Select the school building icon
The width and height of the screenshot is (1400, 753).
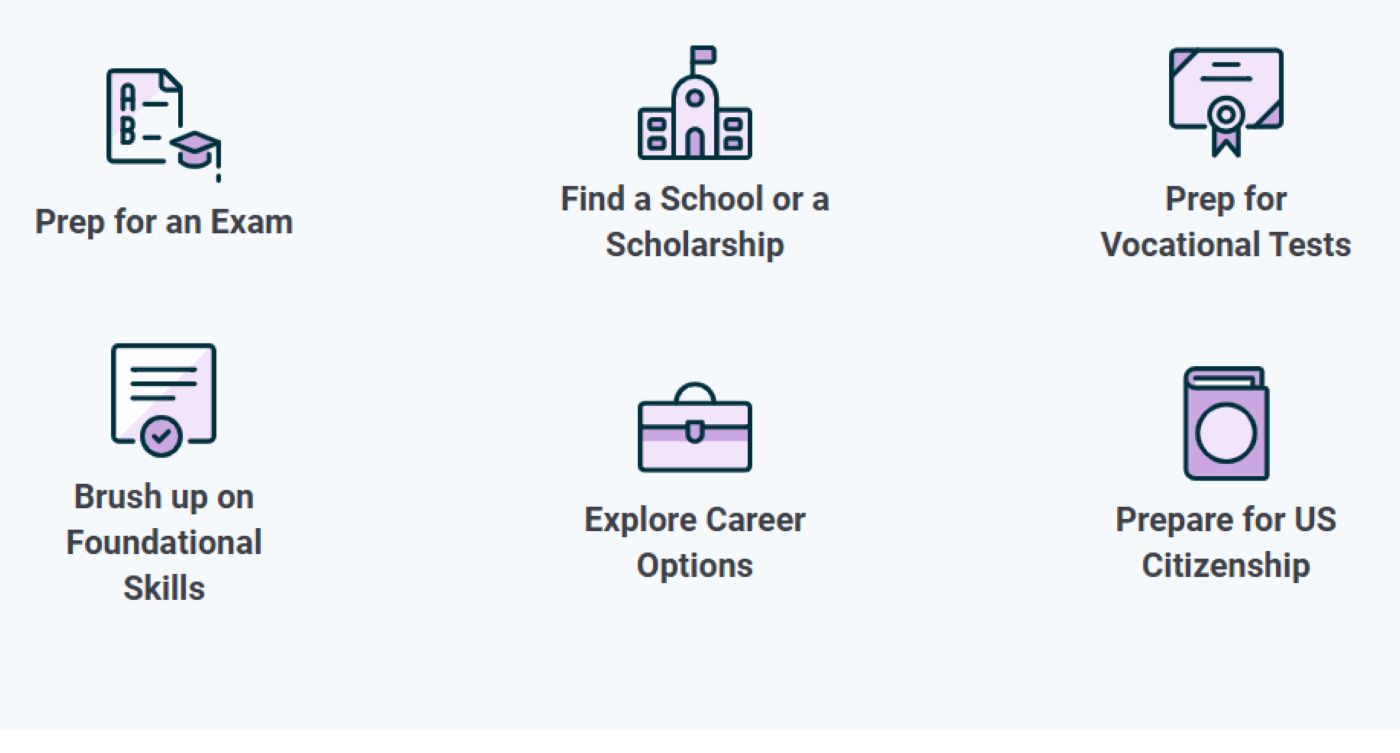(x=695, y=105)
